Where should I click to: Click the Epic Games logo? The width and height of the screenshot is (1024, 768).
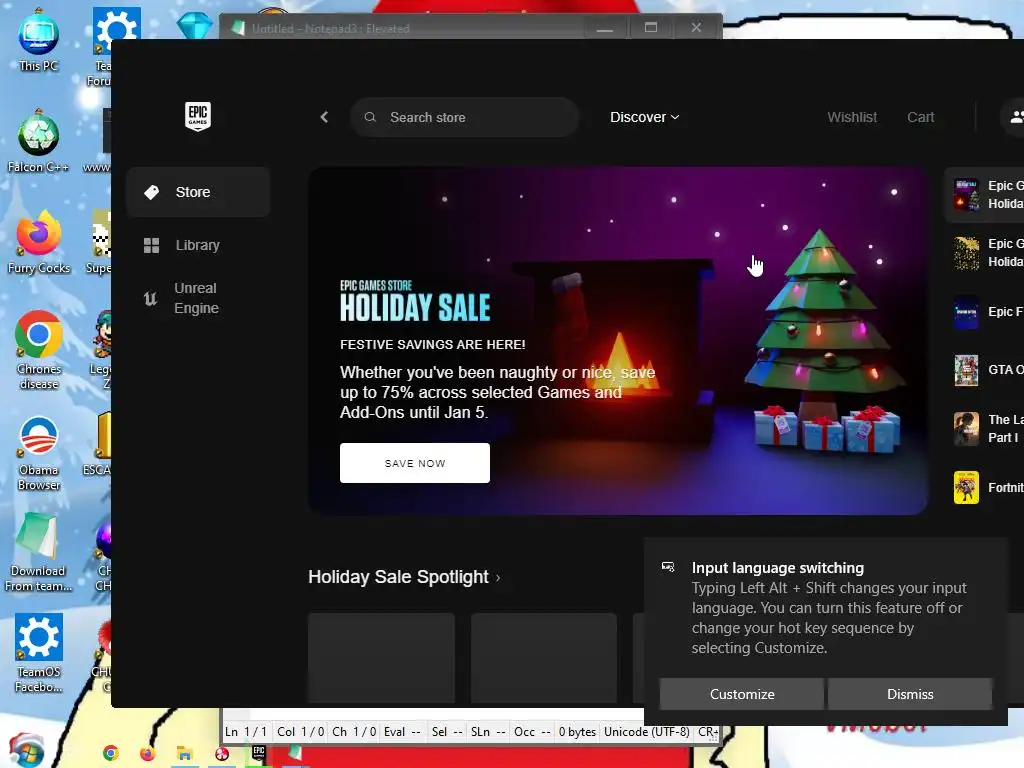[x=197, y=116]
